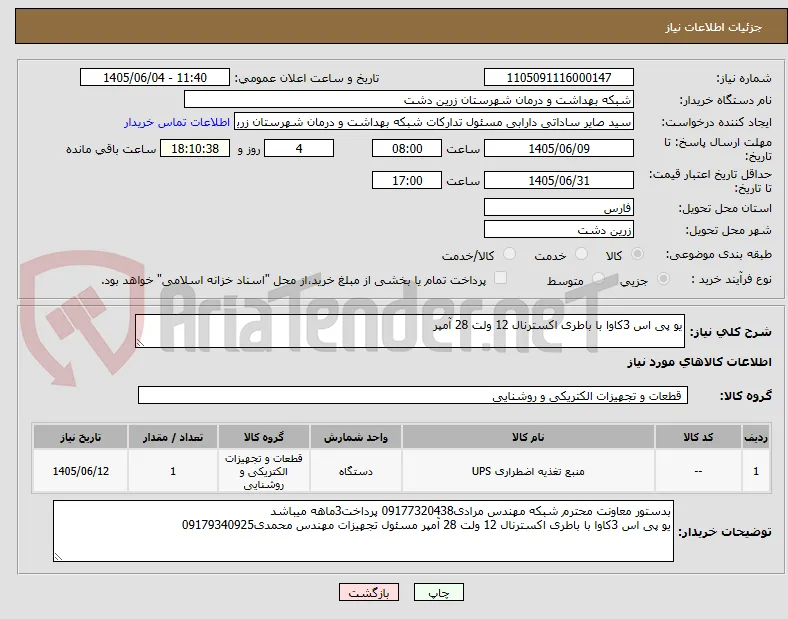Viewport: 788px width, 619px height.
Task: Click the price validity date 1405/06/31
Action: (x=559, y=180)
